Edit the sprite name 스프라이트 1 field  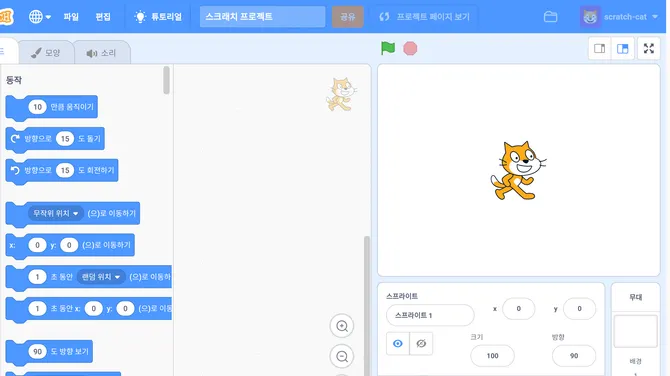430,315
